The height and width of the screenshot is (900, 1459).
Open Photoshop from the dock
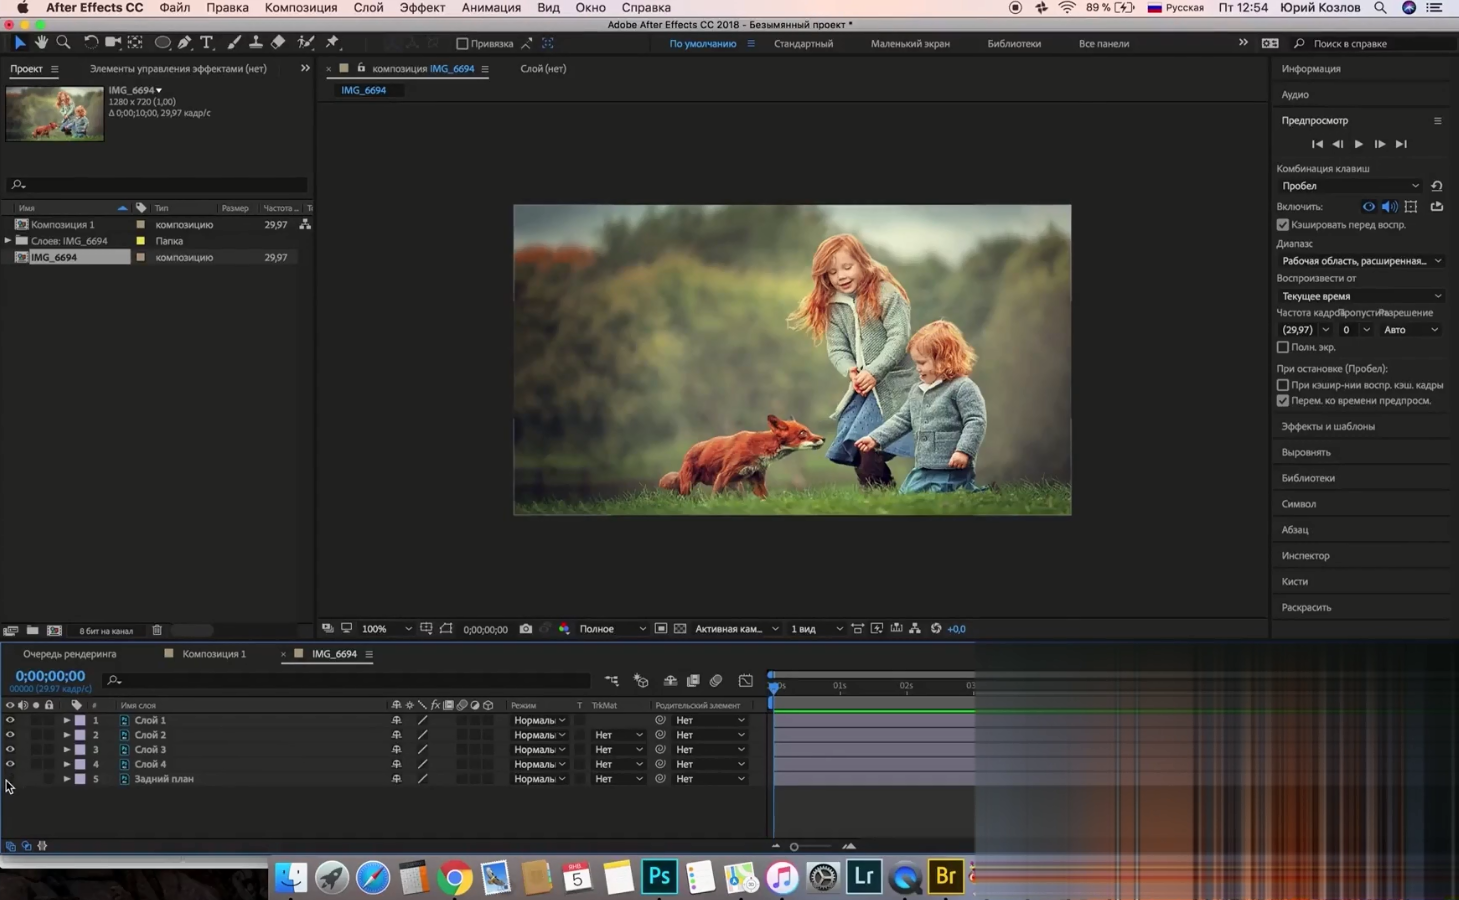(659, 877)
